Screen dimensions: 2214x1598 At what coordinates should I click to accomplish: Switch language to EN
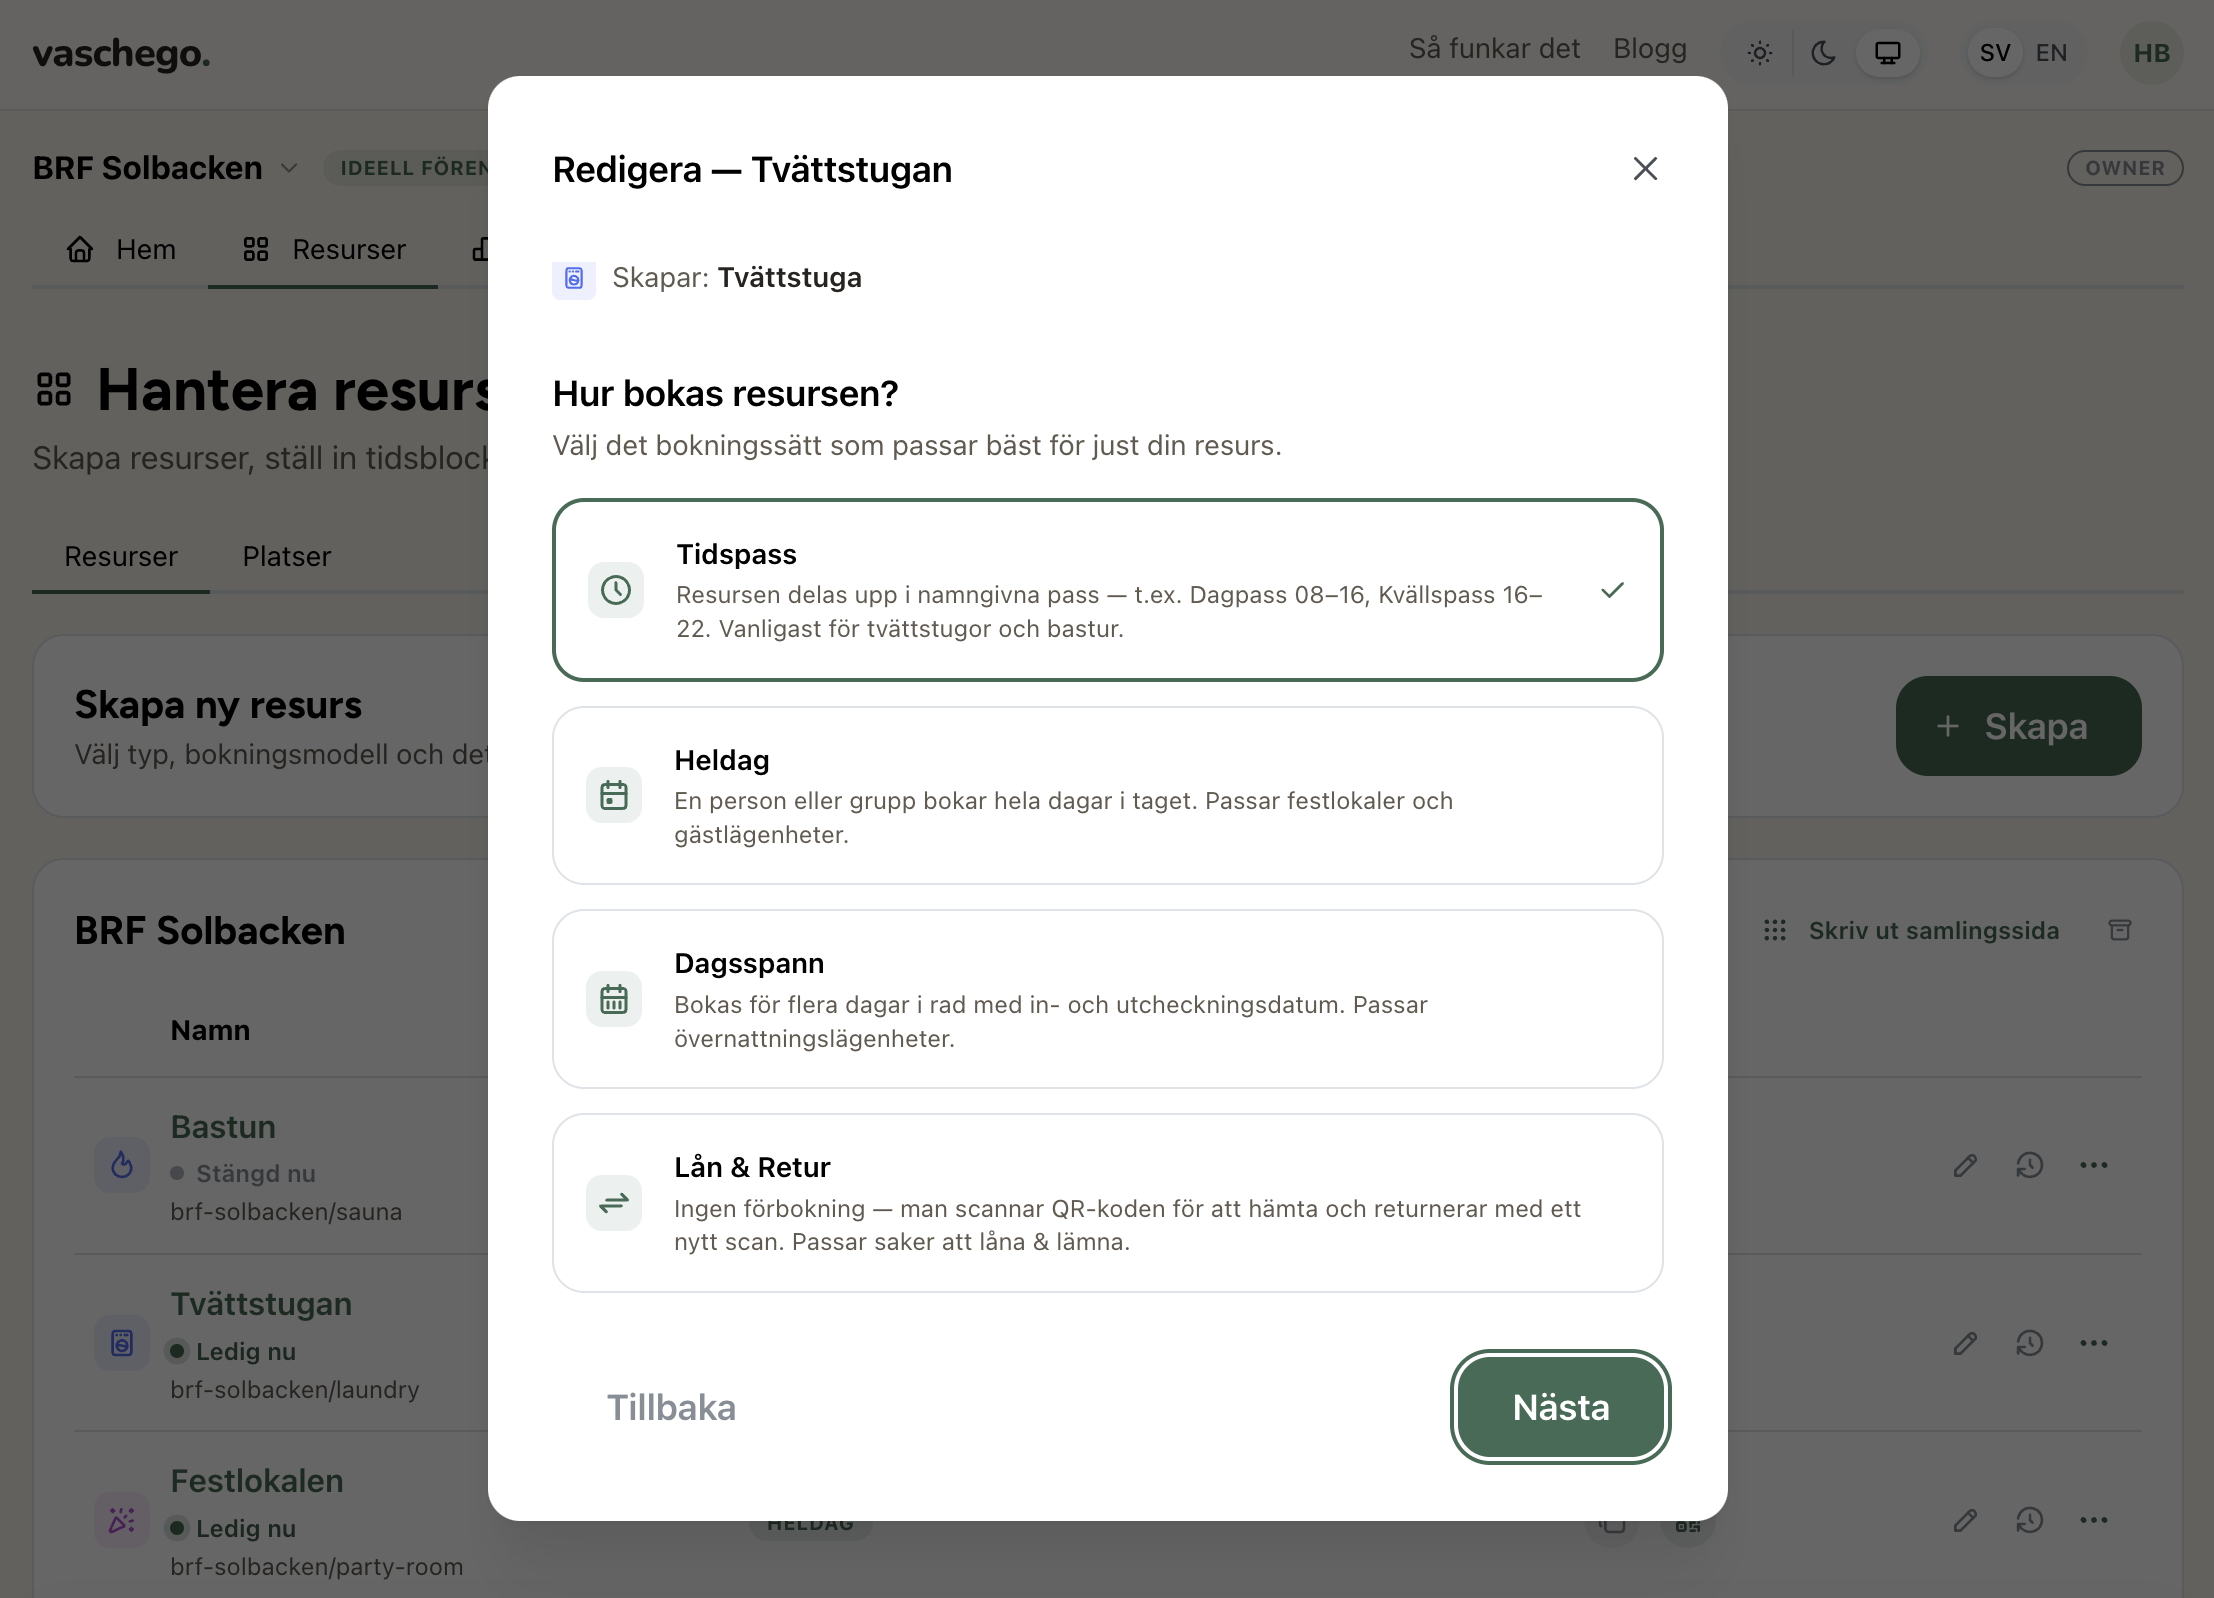(2051, 53)
